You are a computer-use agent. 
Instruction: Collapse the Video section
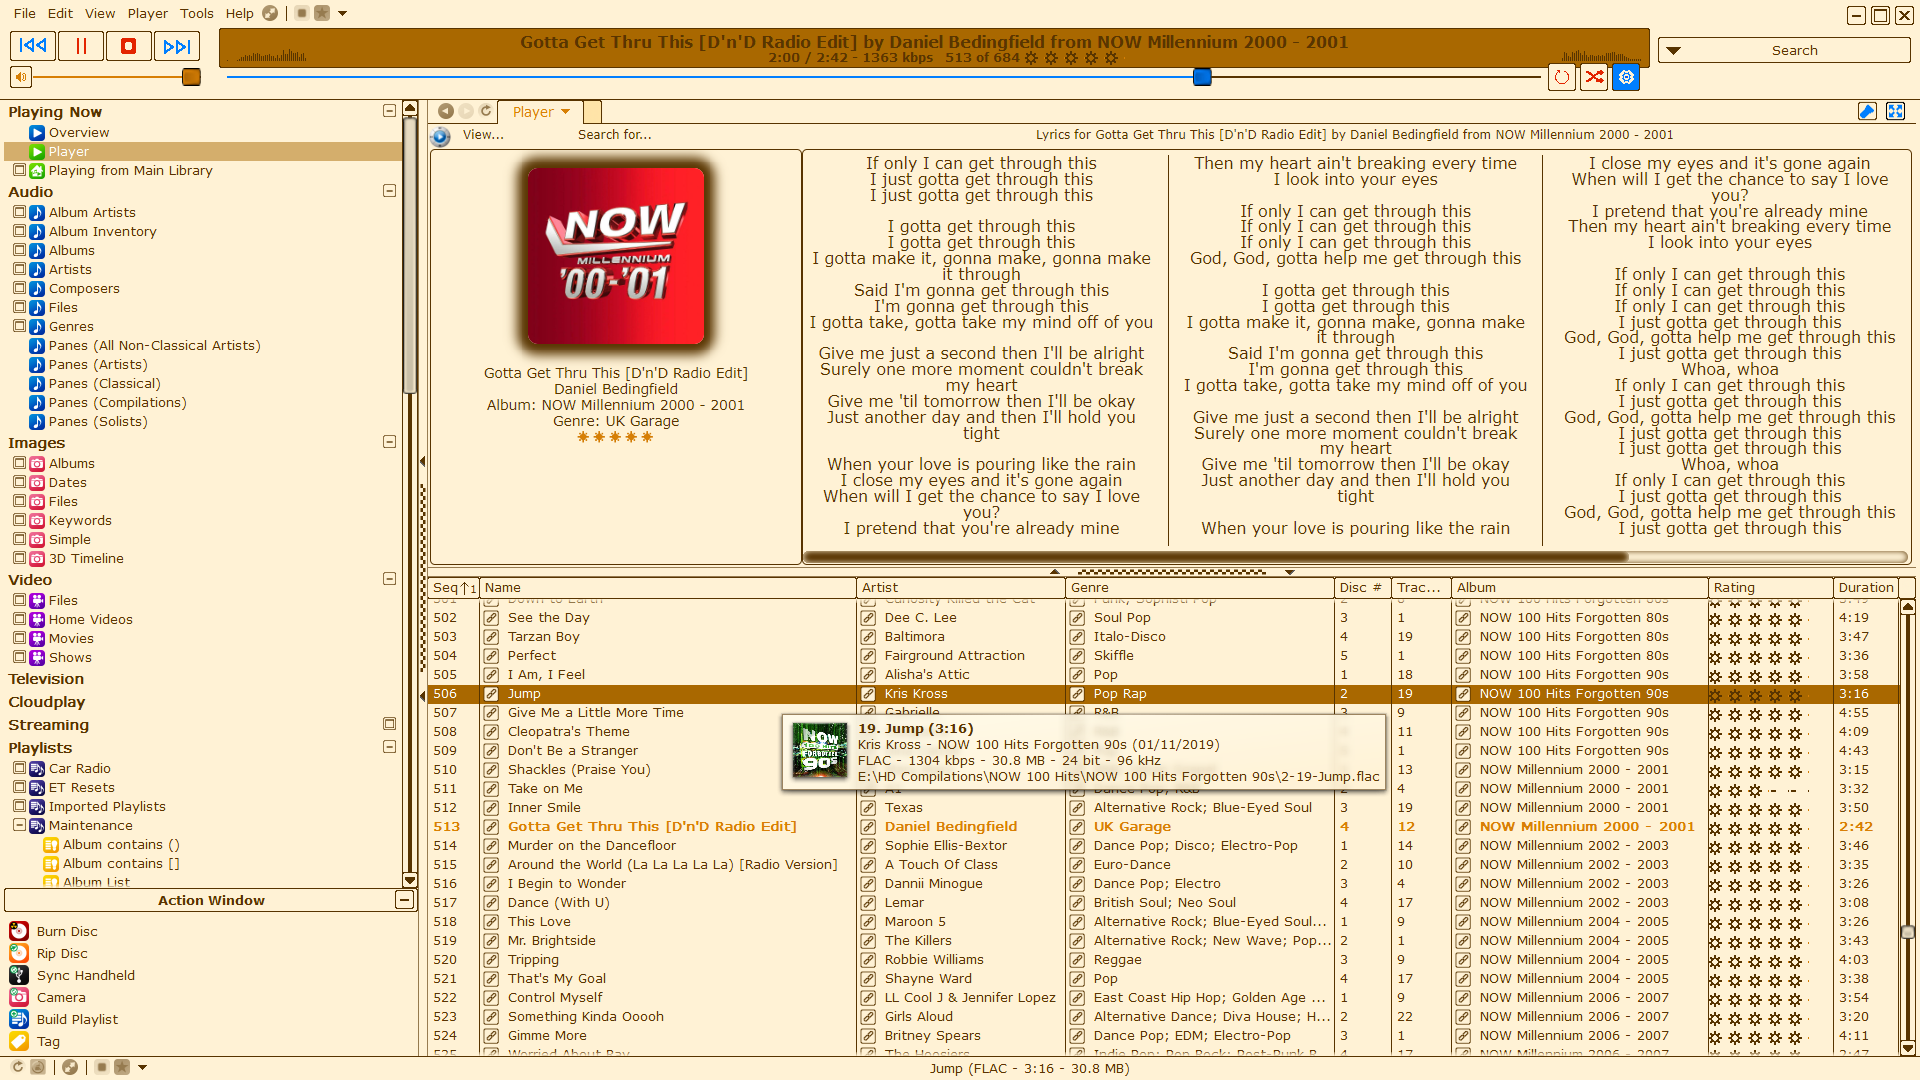coord(389,579)
